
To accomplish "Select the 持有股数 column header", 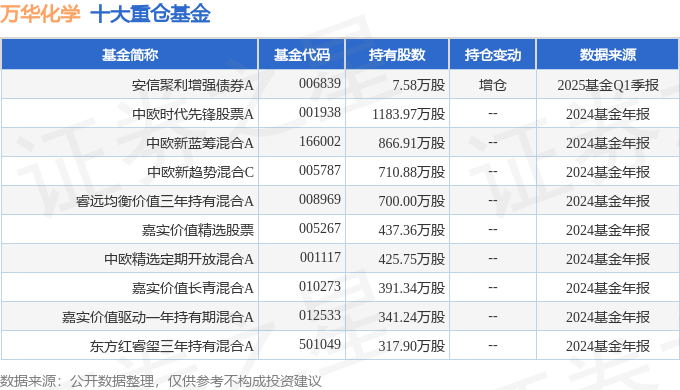I will click(397, 55).
